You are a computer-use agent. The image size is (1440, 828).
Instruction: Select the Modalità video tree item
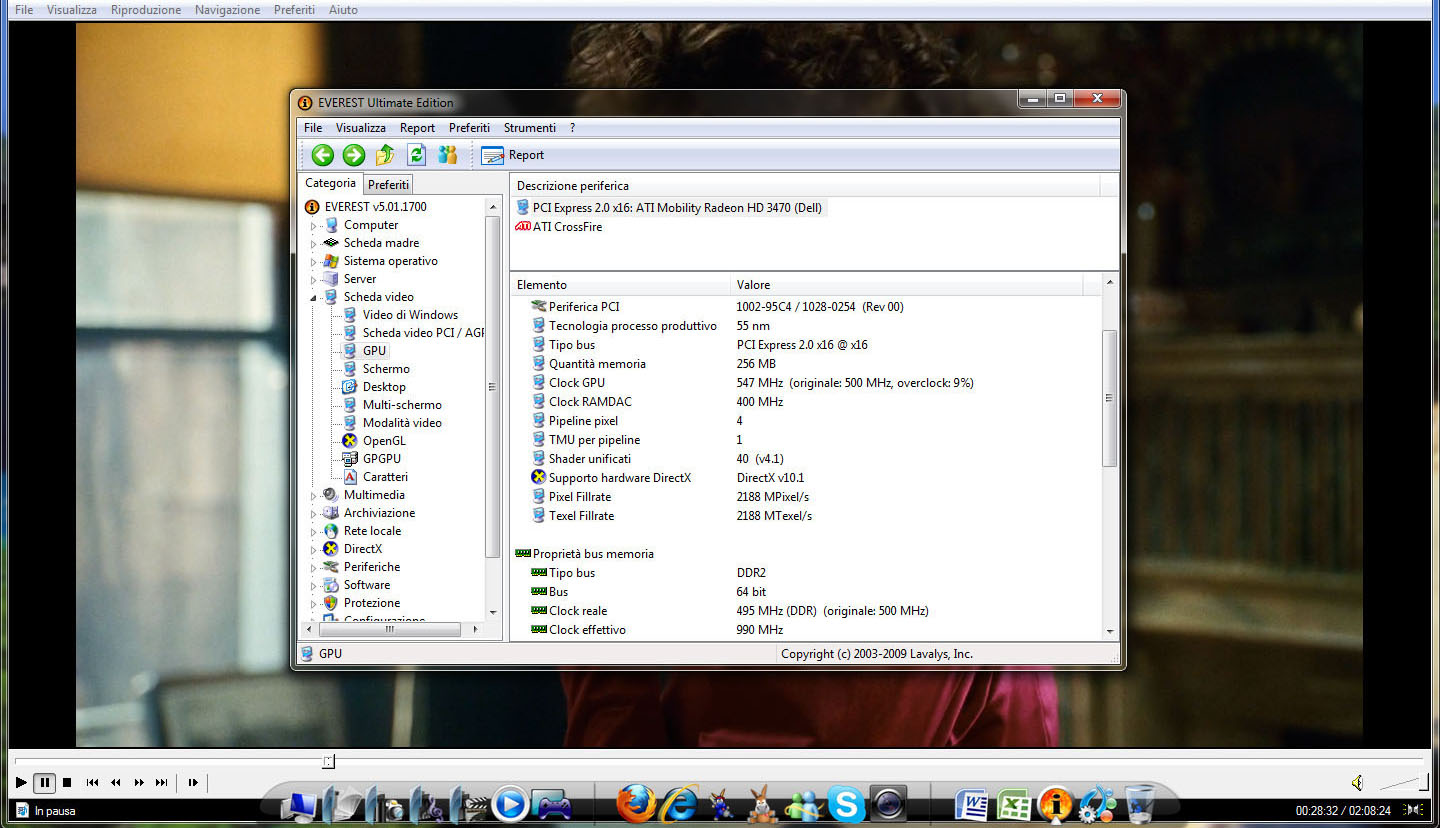[402, 423]
